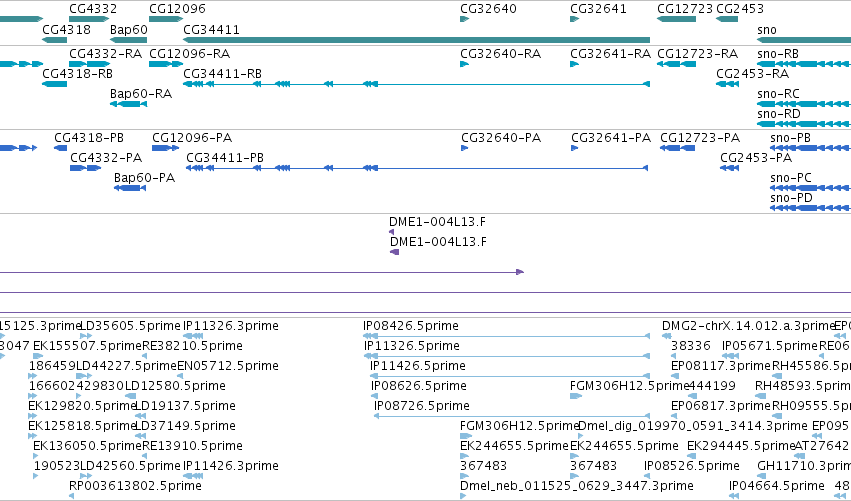Open the CG12096-RA transcript label
Screen dimensions: 851x501
[x=189, y=54]
